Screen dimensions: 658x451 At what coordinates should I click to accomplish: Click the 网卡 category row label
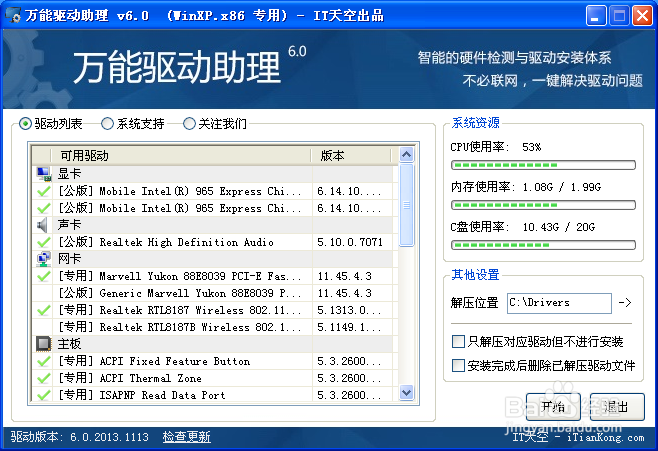[x=69, y=259]
